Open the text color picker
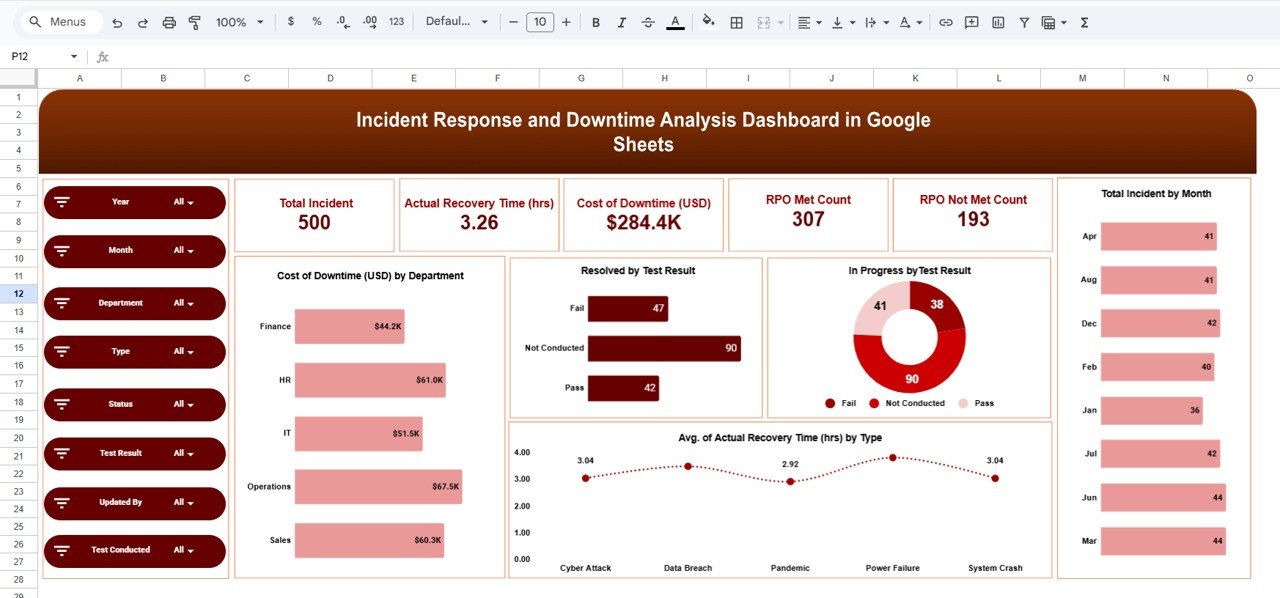The height and width of the screenshot is (598, 1280). (x=674, y=22)
